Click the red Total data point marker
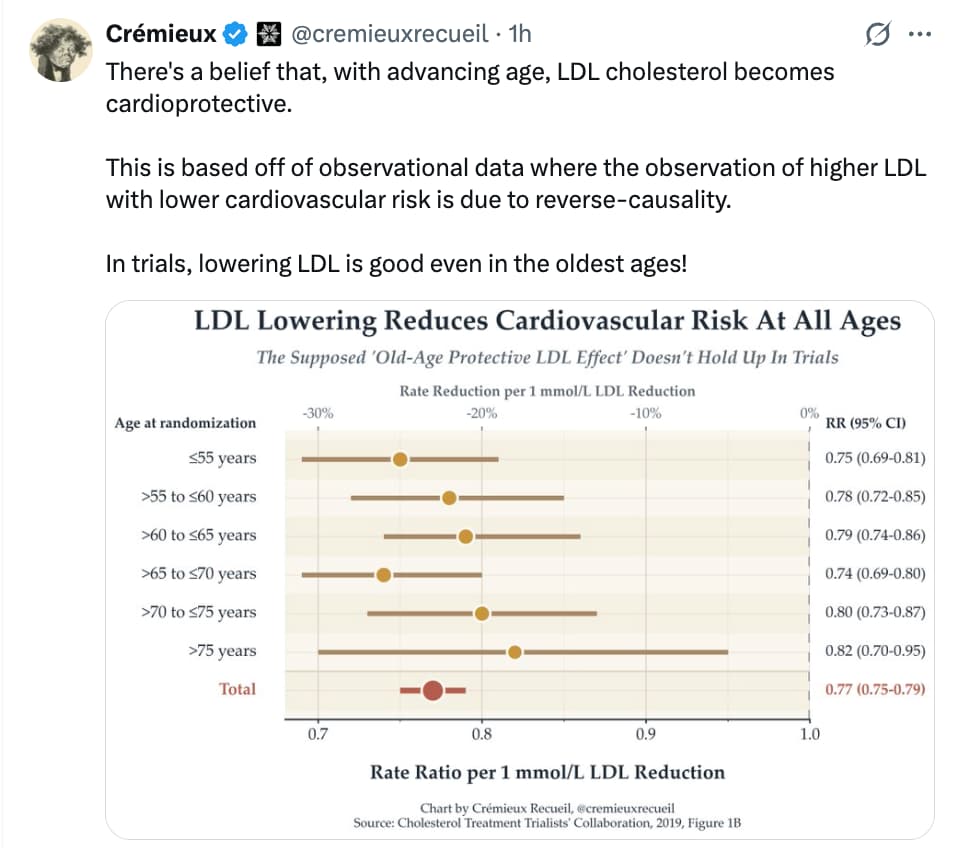This screenshot has width=960, height=848. pos(433,690)
